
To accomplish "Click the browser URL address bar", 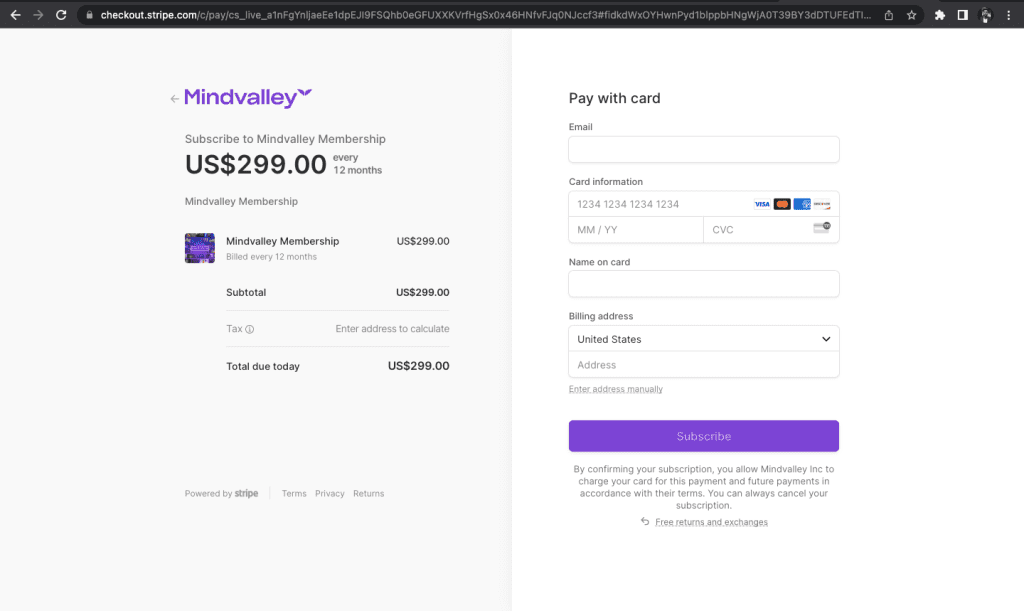I will (485, 15).
